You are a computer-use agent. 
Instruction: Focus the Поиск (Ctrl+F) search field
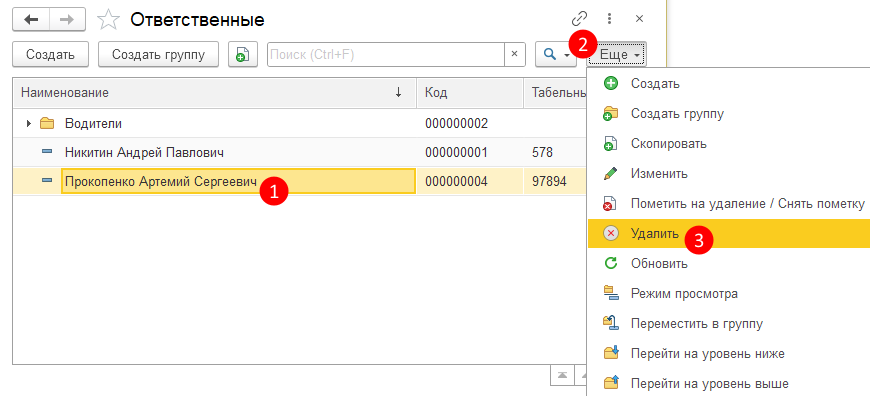tap(386, 54)
